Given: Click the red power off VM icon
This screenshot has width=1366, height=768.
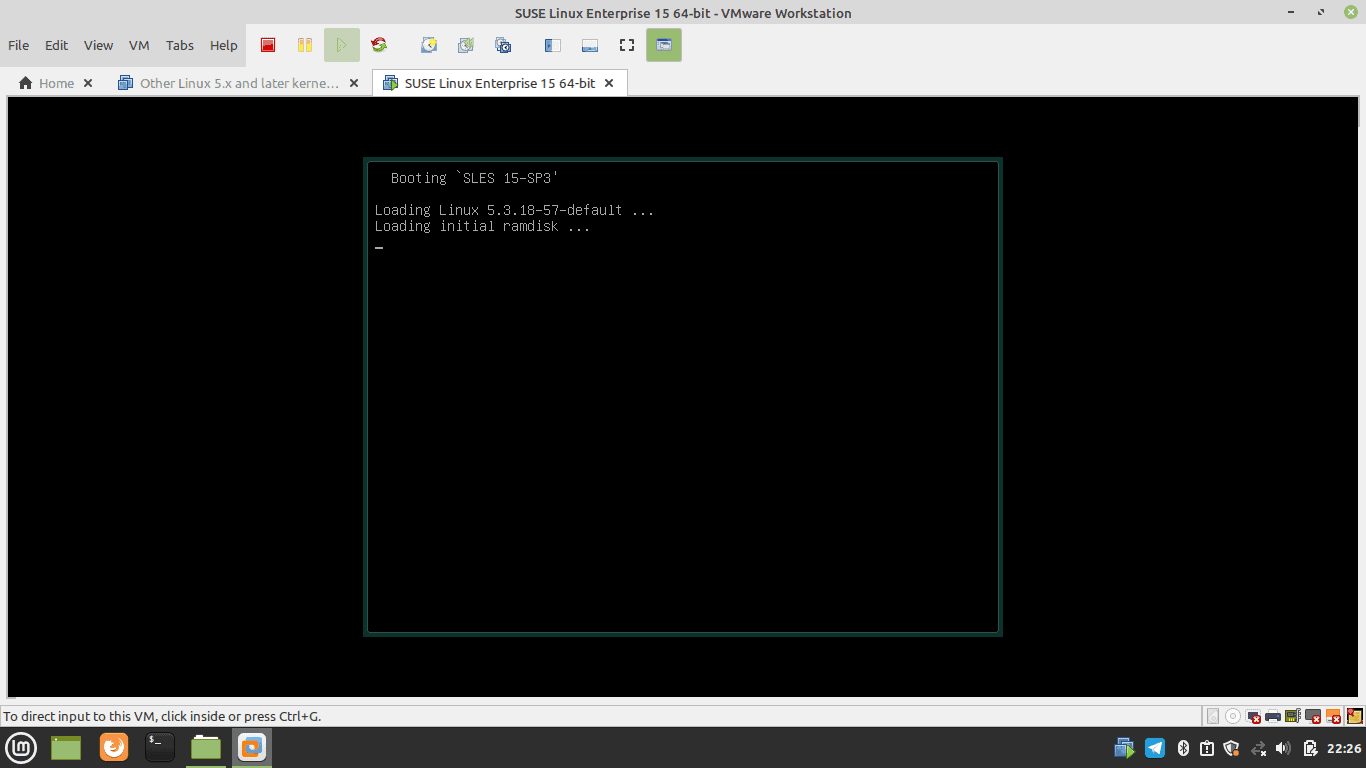Looking at the screenshot, I should coord(268,45).
